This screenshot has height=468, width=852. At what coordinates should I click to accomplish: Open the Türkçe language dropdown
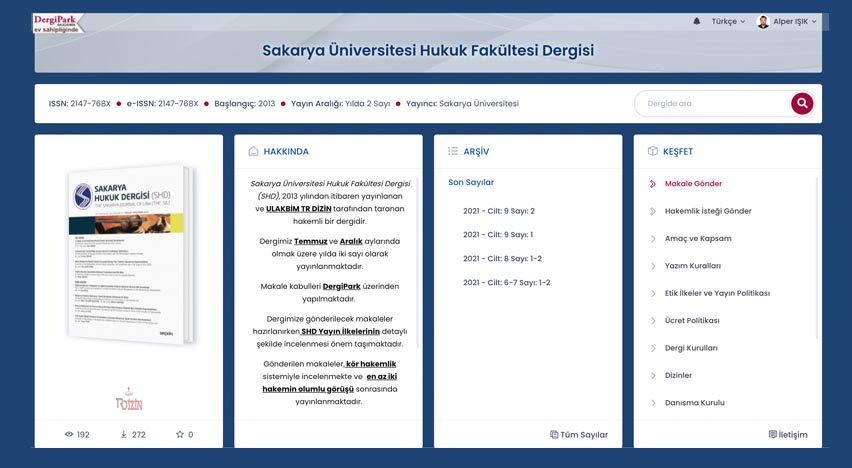(x=728, y=21)
